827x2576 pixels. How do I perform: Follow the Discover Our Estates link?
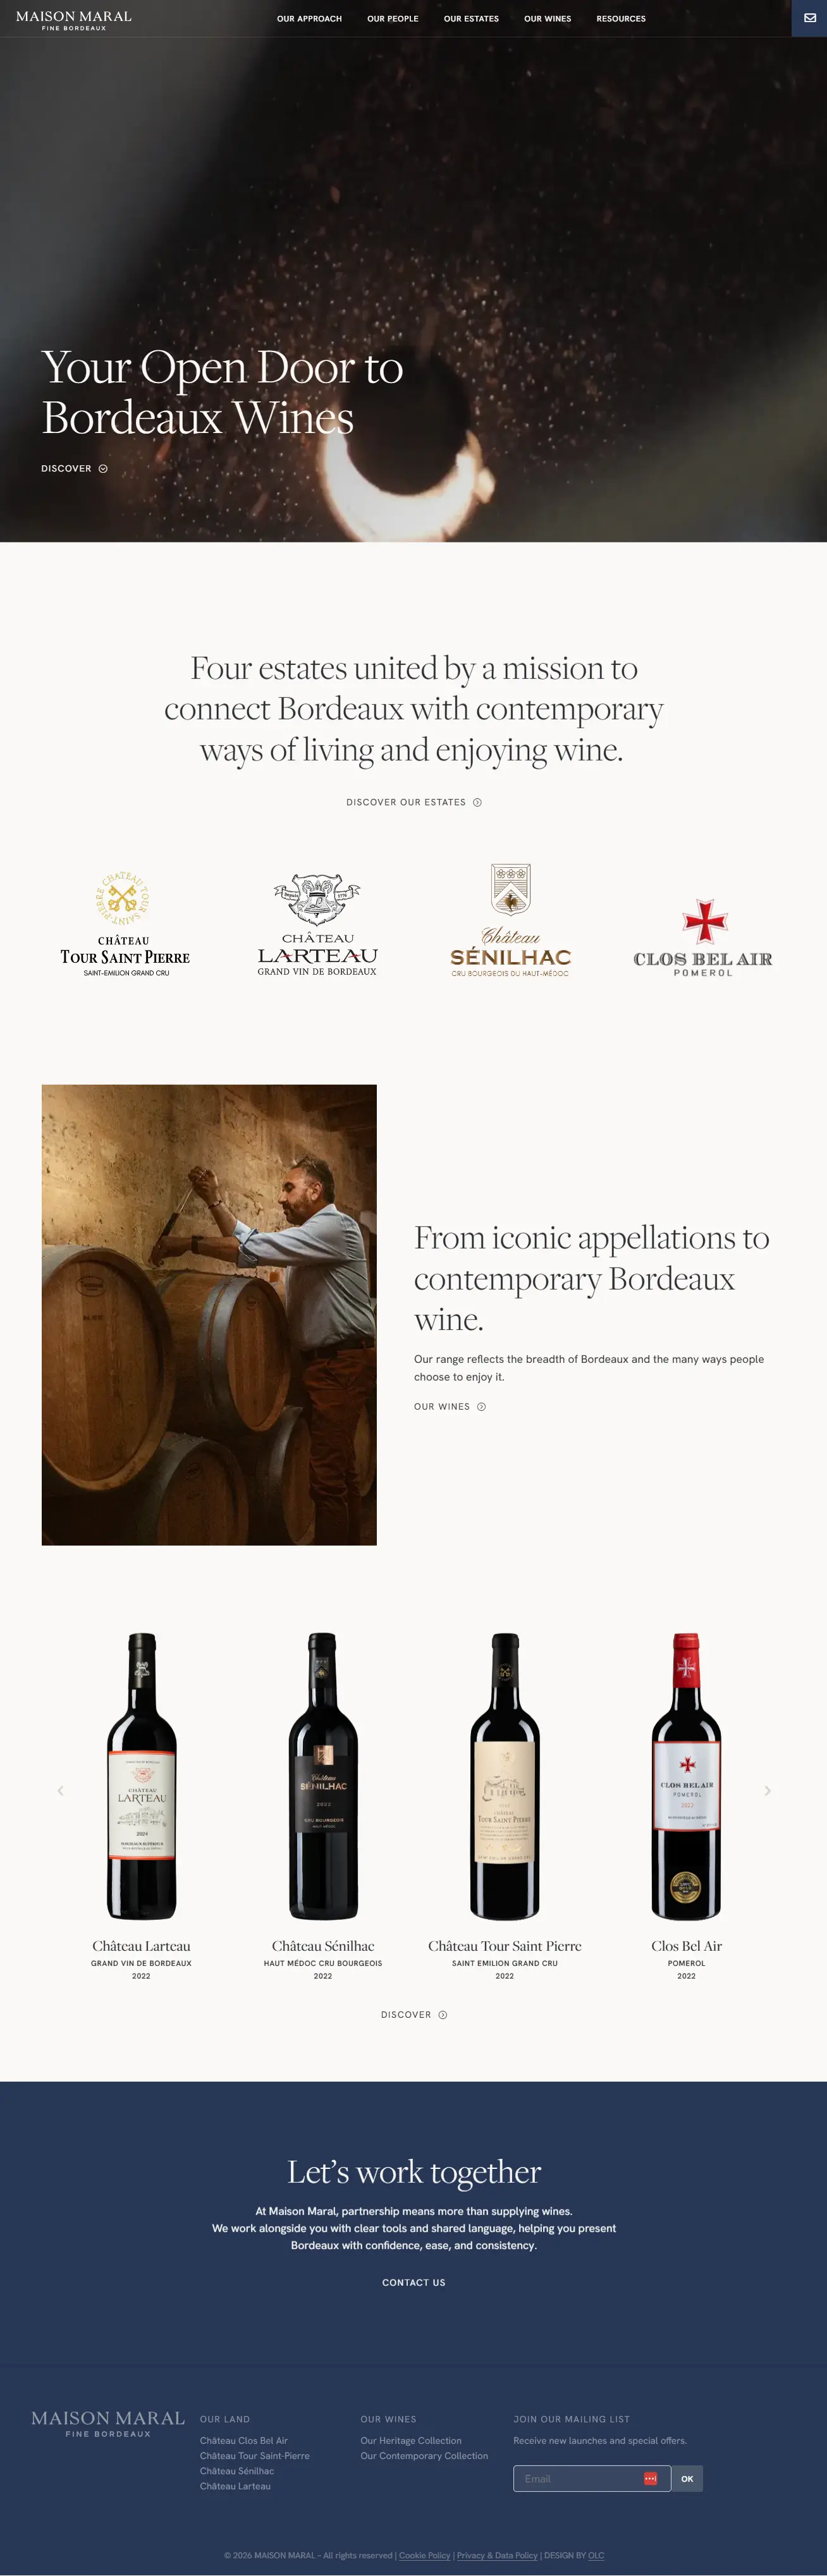414,802
